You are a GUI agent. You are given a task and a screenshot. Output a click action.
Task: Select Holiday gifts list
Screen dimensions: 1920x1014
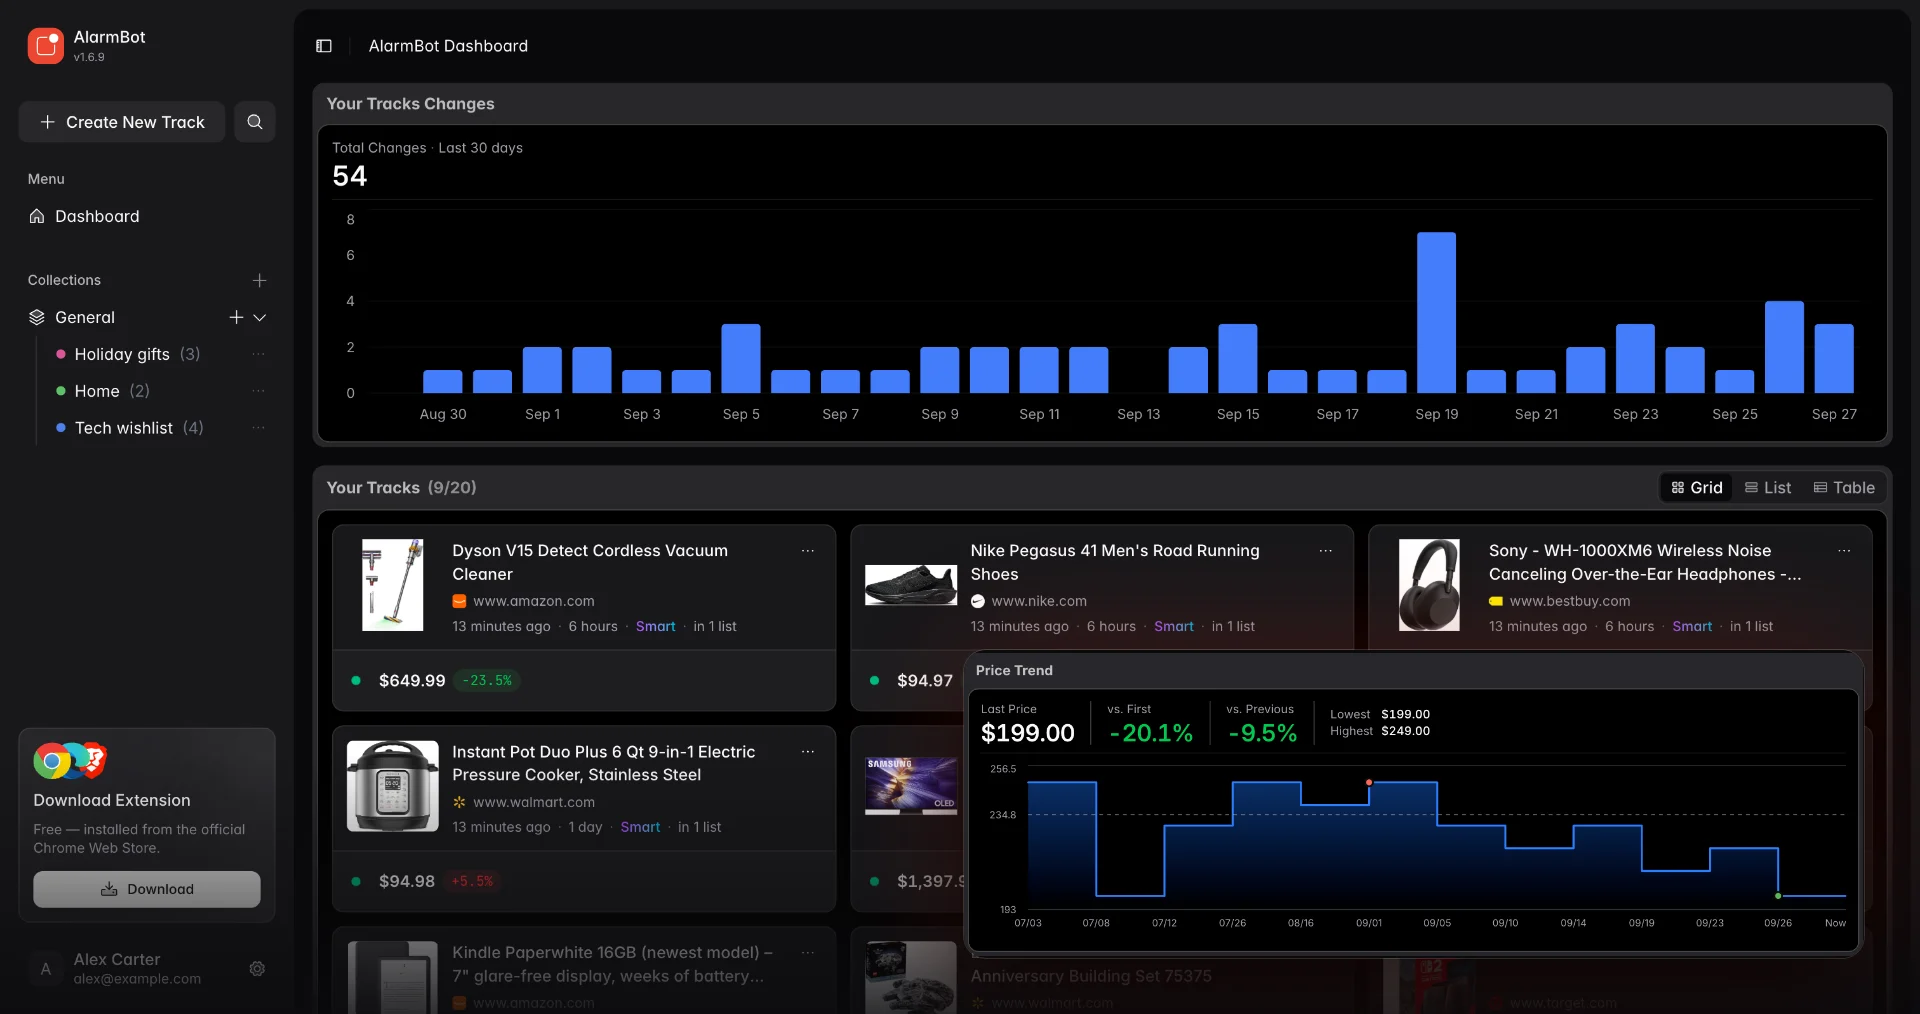tap(137, 354)
